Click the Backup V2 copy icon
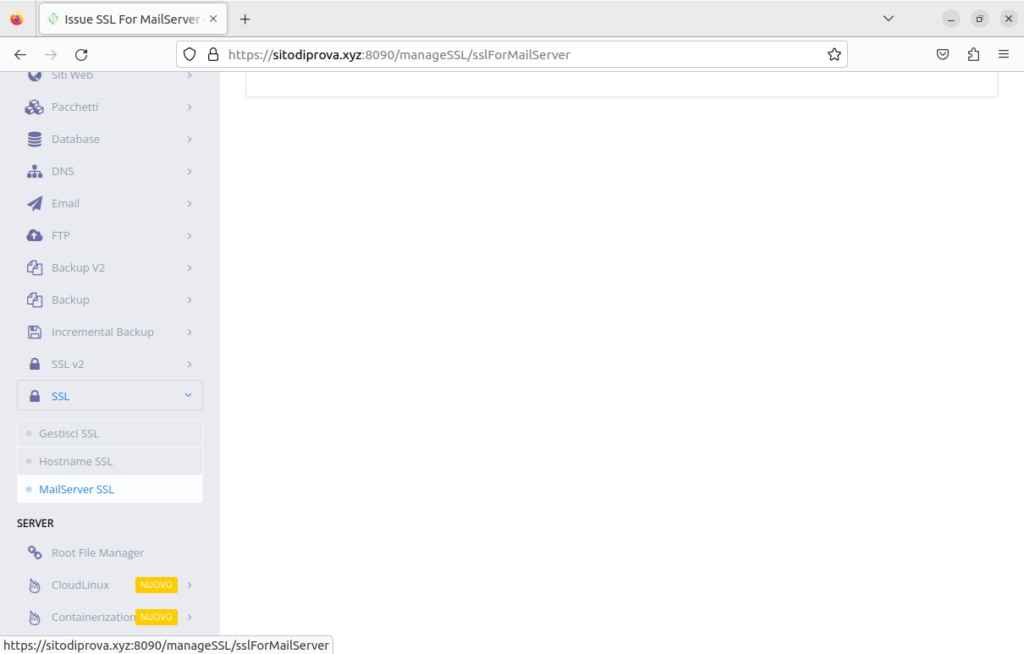The height and width of the screenshot is (654, 1024). tap(35, 267)
